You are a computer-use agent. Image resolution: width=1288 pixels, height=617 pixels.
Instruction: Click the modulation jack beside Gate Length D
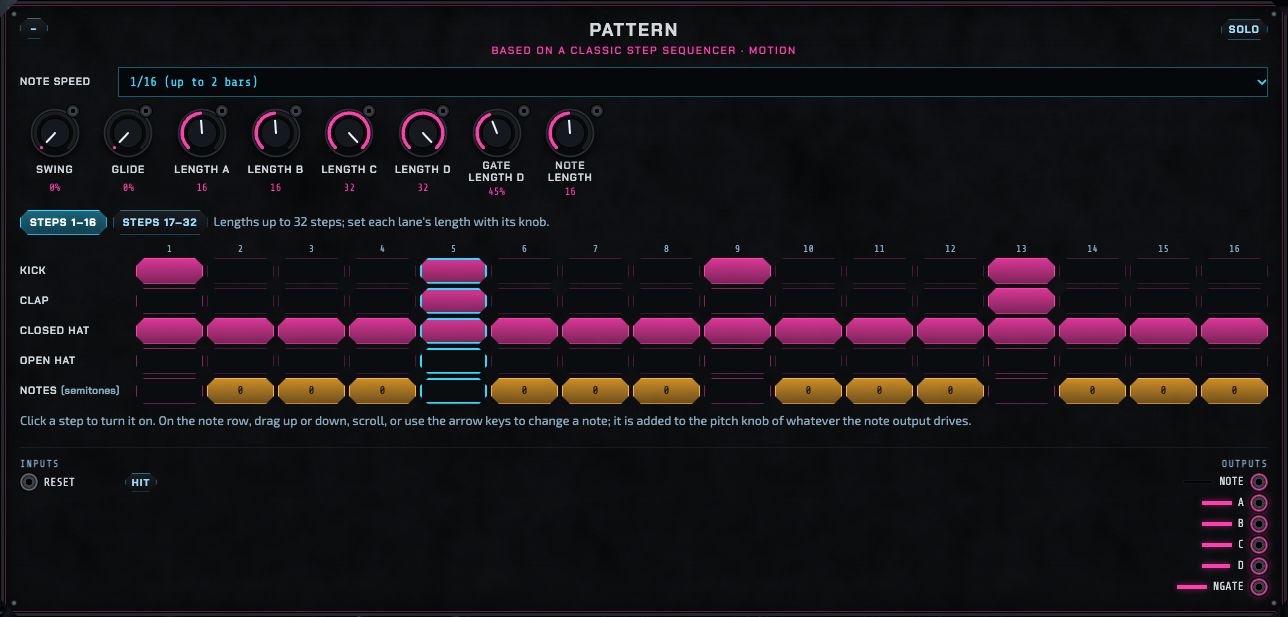[x=524, y=111]
